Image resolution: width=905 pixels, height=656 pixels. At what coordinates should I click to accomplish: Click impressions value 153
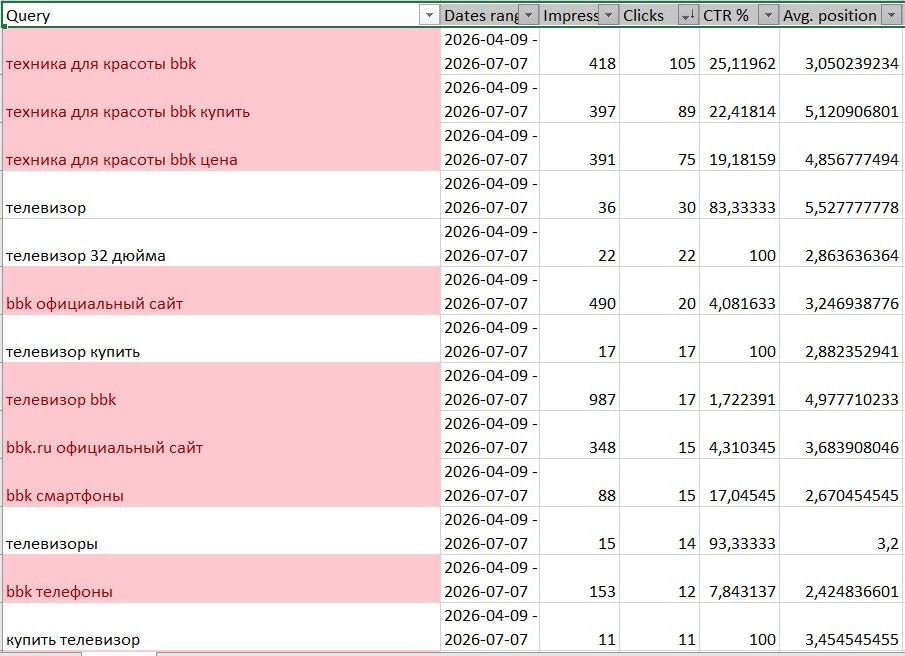(x=579, y=579)
